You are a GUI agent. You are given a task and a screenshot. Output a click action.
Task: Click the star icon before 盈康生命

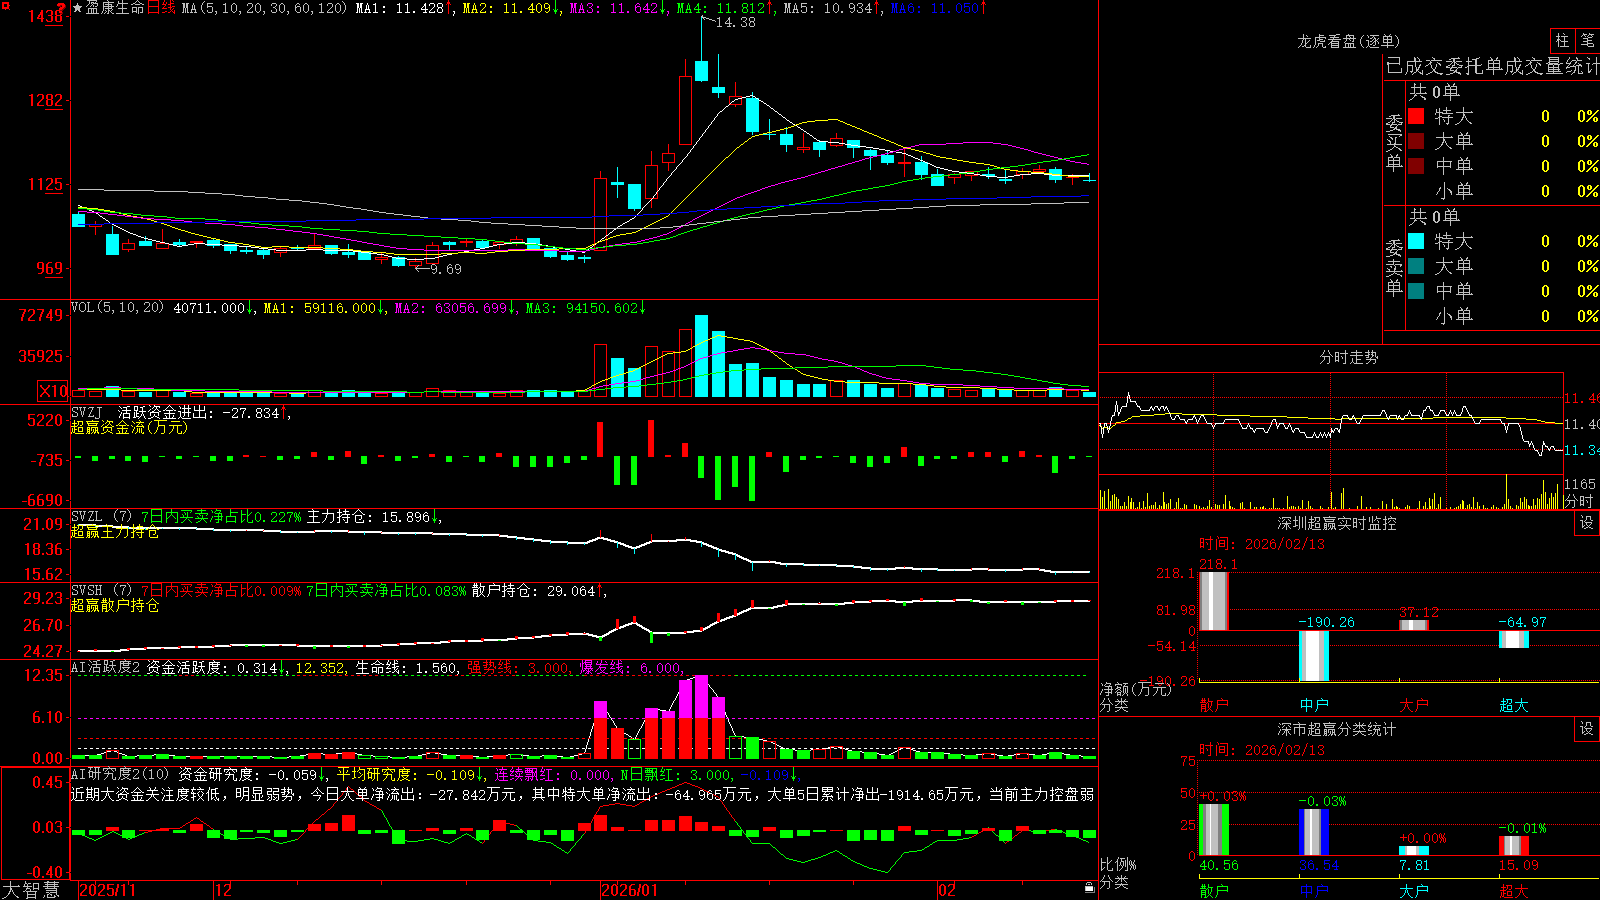point(78,8)
